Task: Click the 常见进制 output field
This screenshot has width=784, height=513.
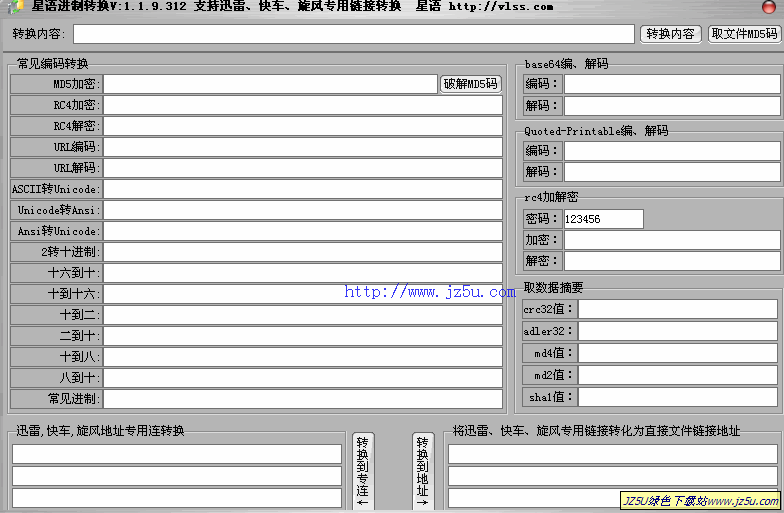Action: (x=303, y=399)
